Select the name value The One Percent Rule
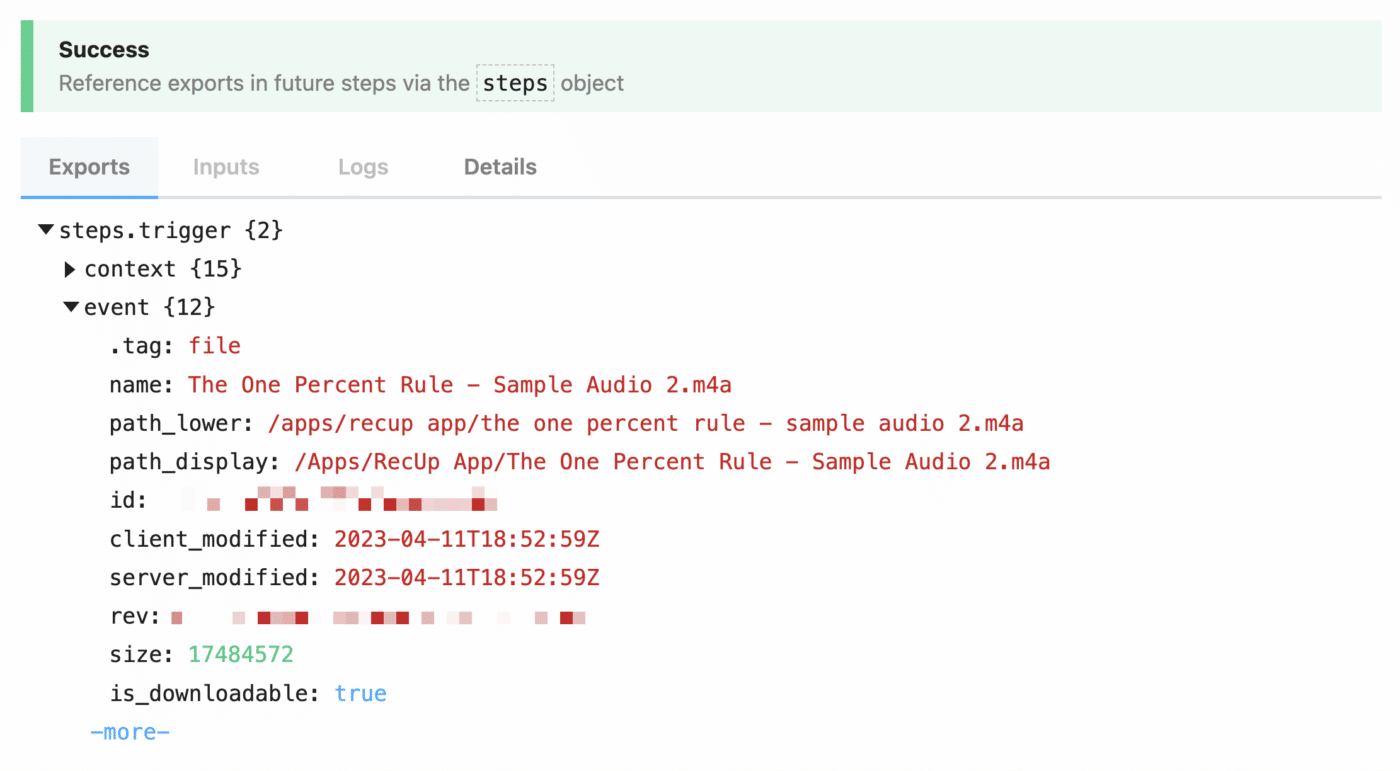Image resolution: width=1400 pixels, height=771 pixels. point(460,385)
